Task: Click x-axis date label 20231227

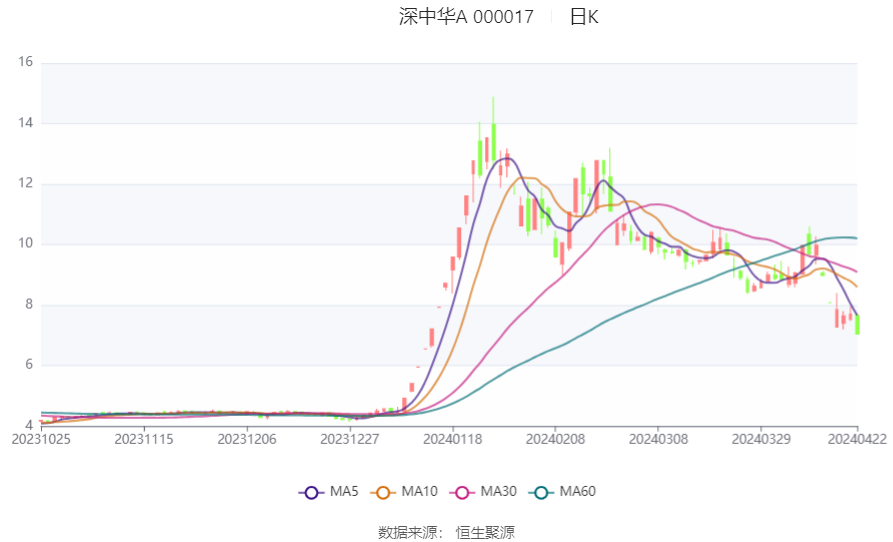Action: point(350,439)
